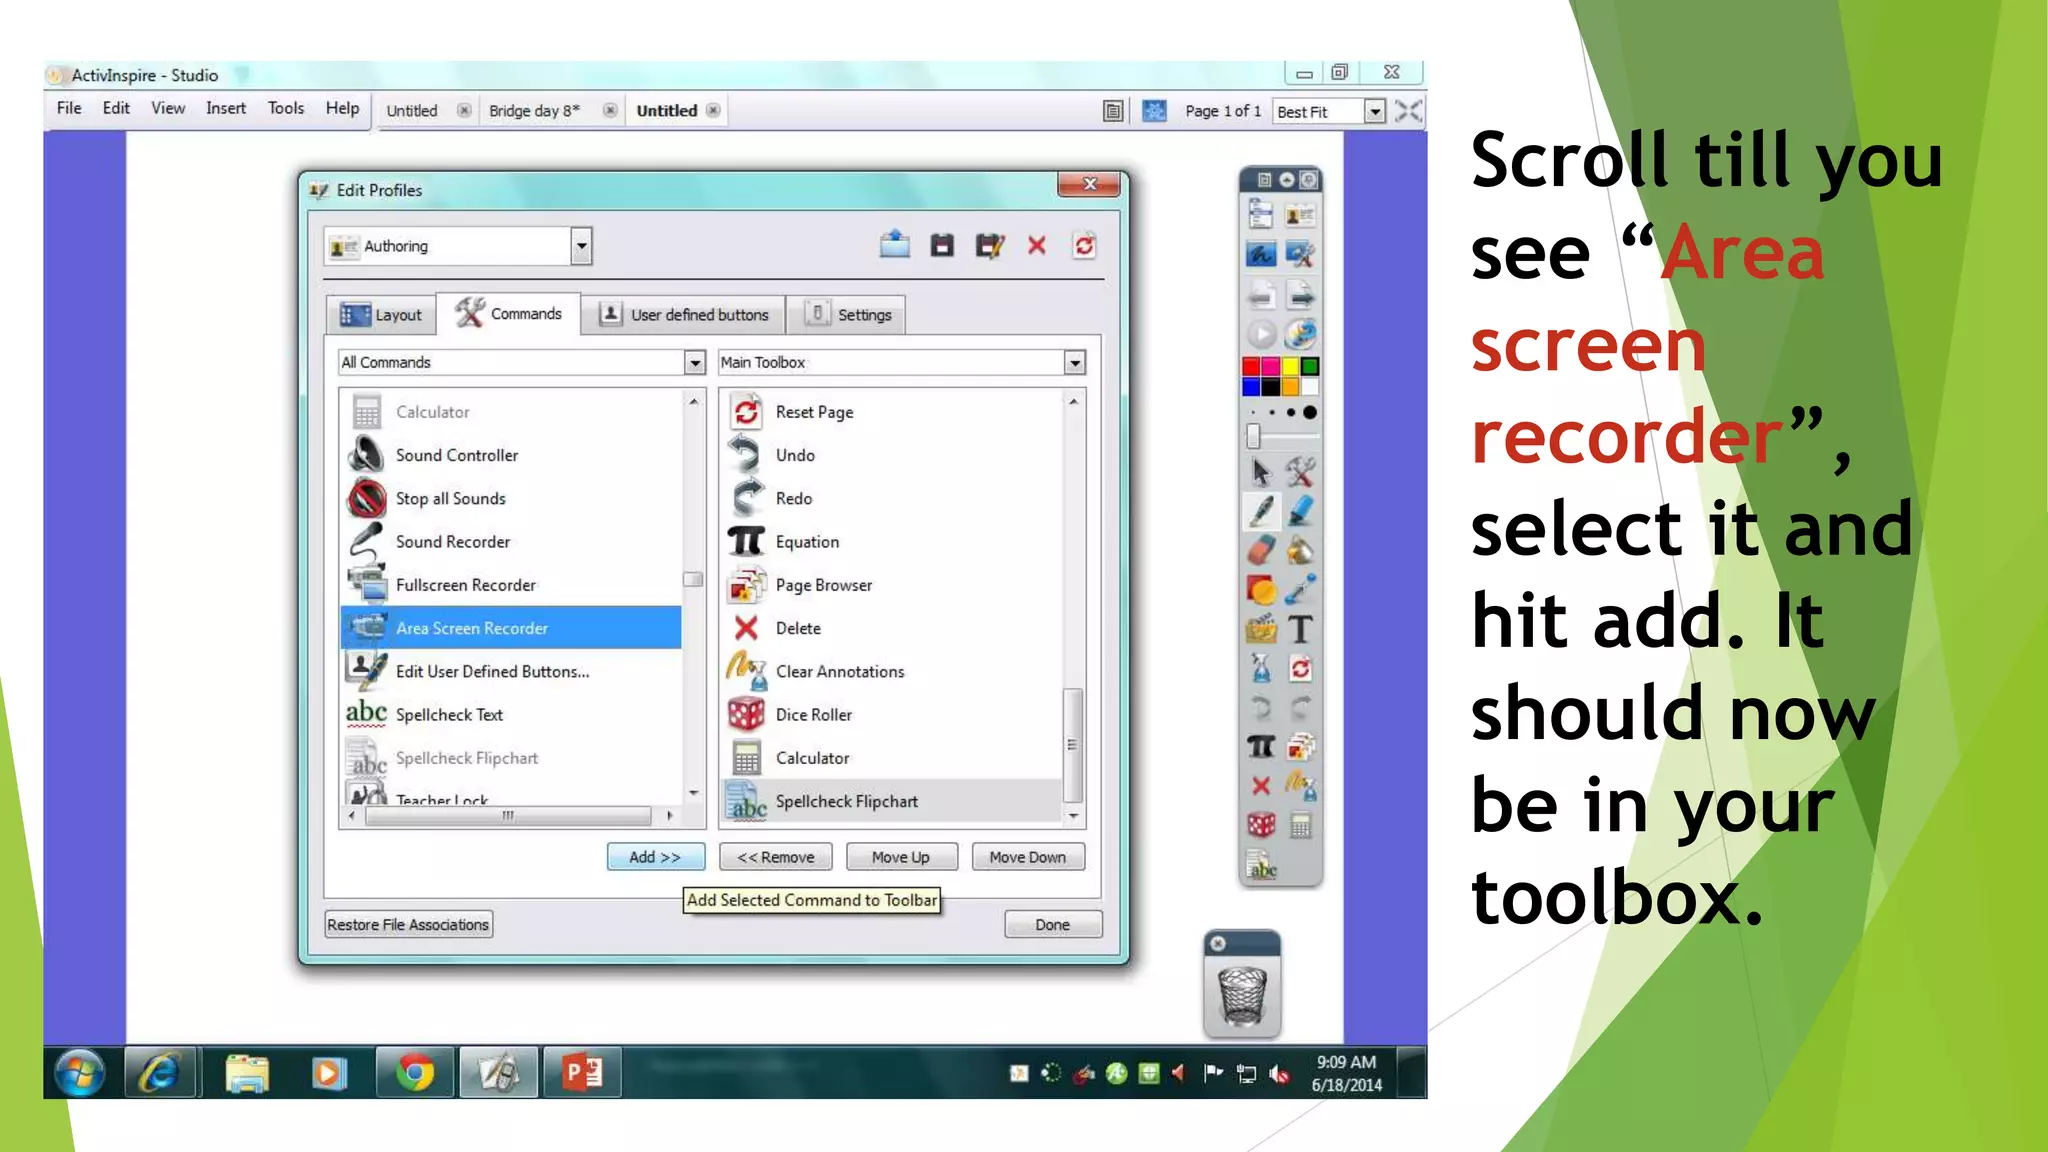Click the Windows Start button
The image size is (2048, 1152).
tap(80, 1073)
